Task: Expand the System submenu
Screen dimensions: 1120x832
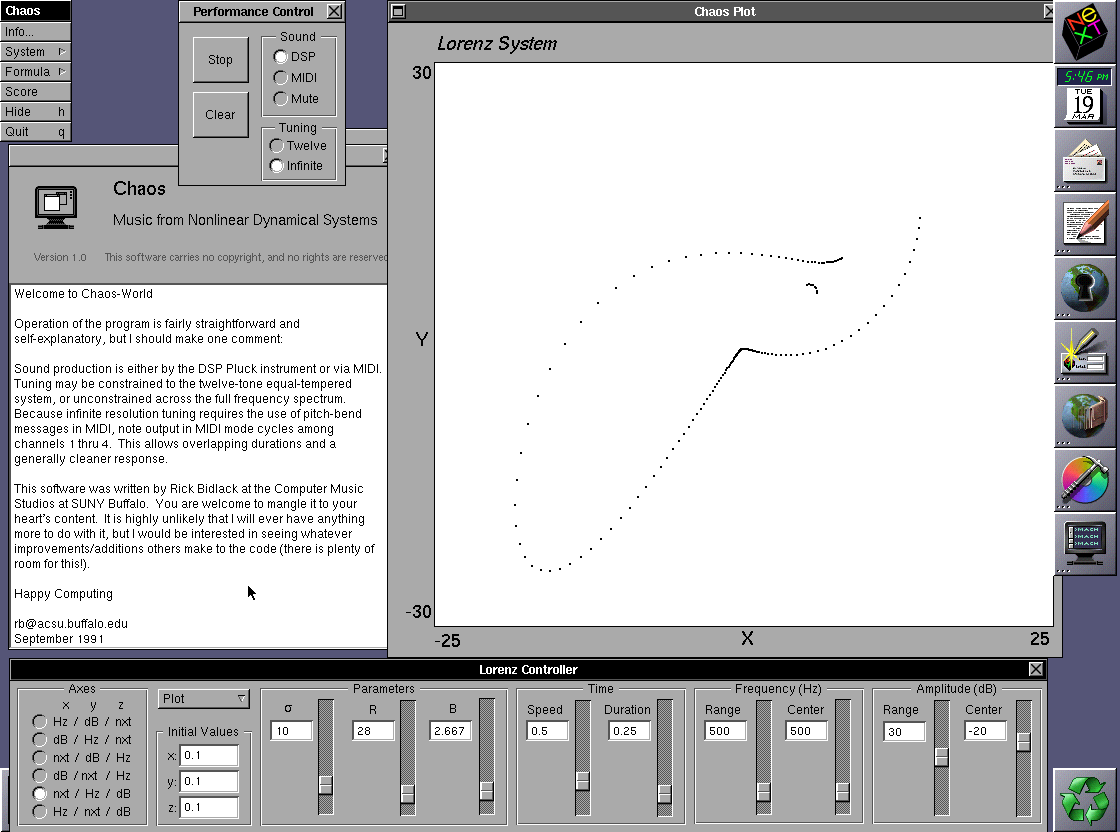Action: coord(35,52)
